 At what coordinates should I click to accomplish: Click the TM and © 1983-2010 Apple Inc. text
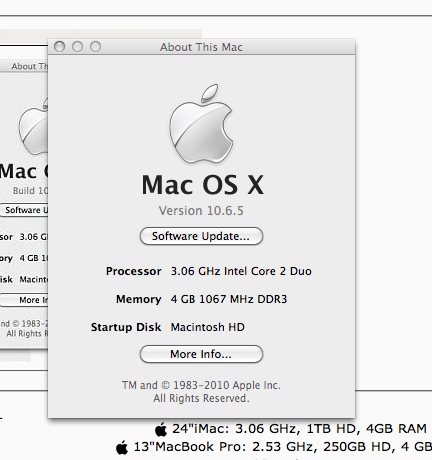[201, 385]
